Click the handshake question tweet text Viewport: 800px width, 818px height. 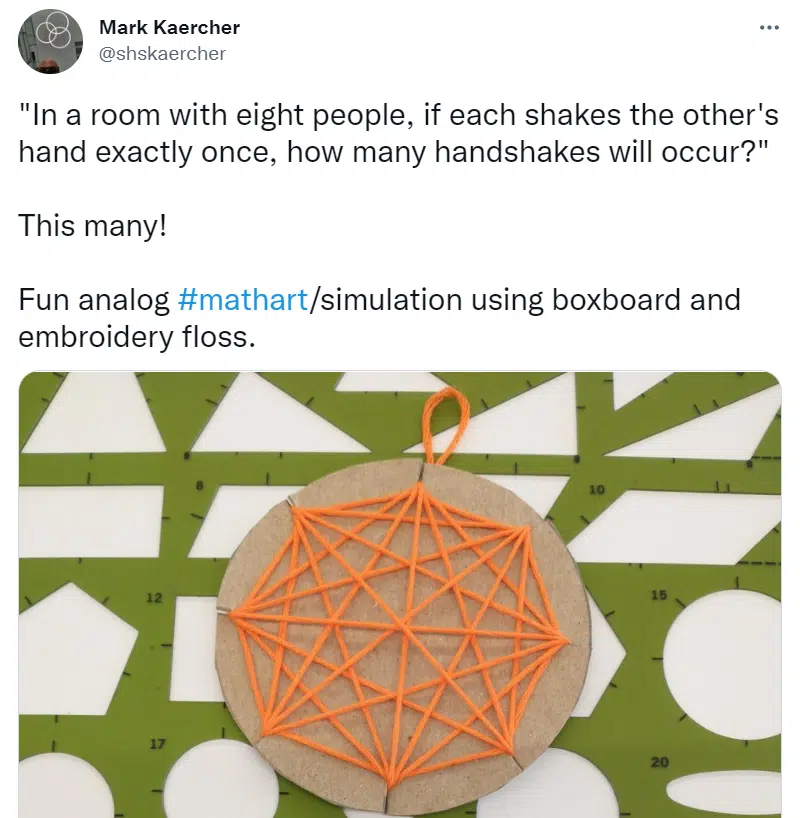tap(399, 134)
